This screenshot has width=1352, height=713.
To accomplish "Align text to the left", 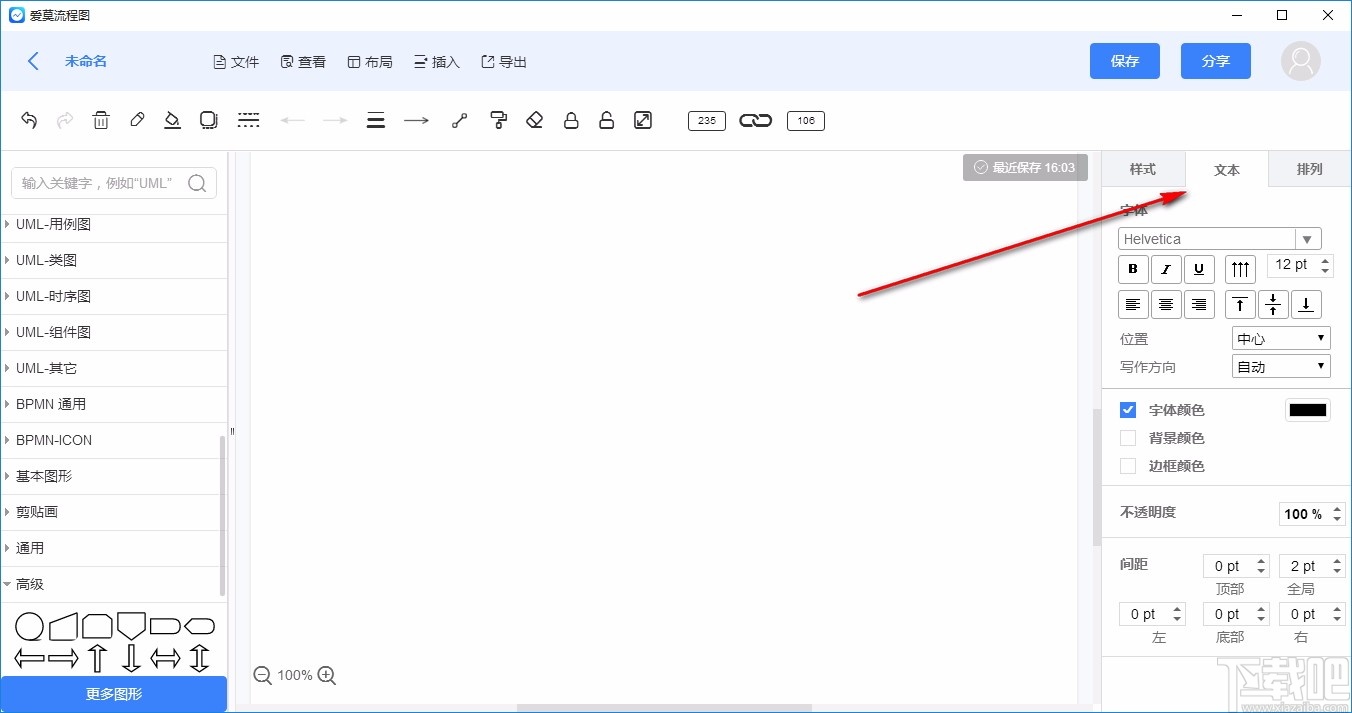I will pyautogui.click(x=1133, y=304).
